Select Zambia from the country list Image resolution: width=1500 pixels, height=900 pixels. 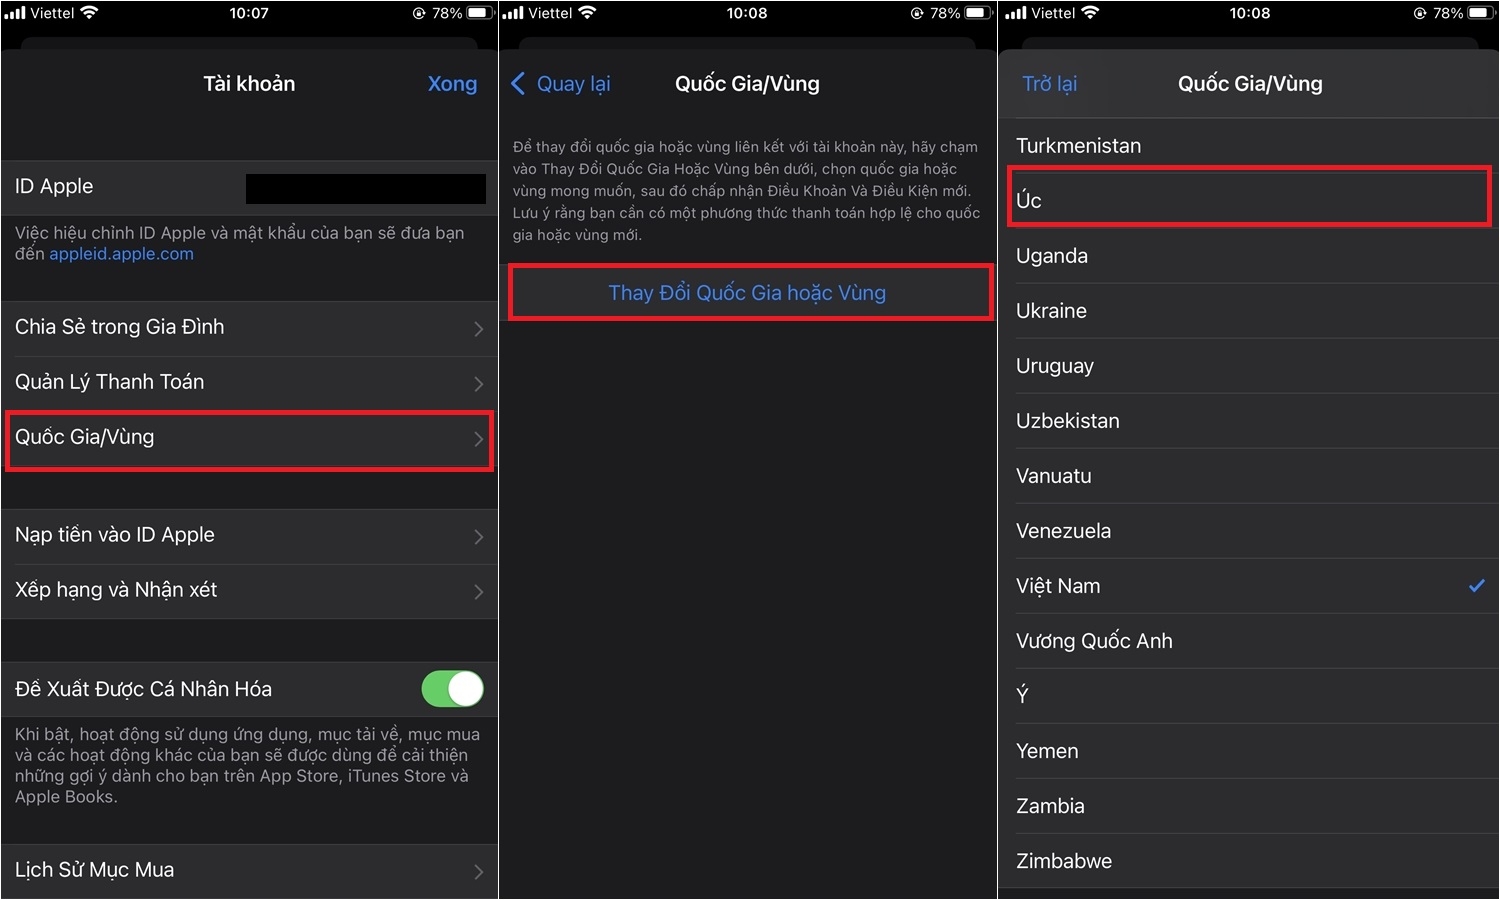tap(1248, 806)
